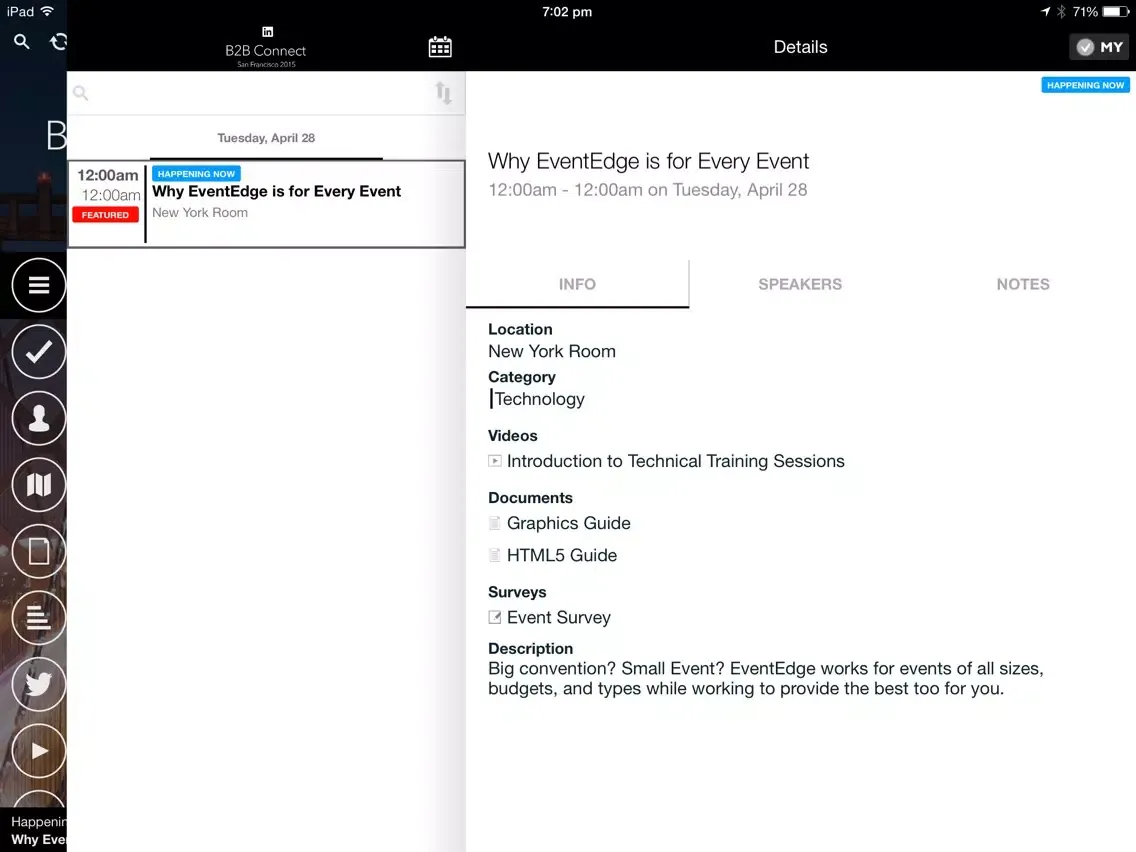Click the sort arrows icon
The height and width of the screenshot is (852, 1136).
coord(443,93)
